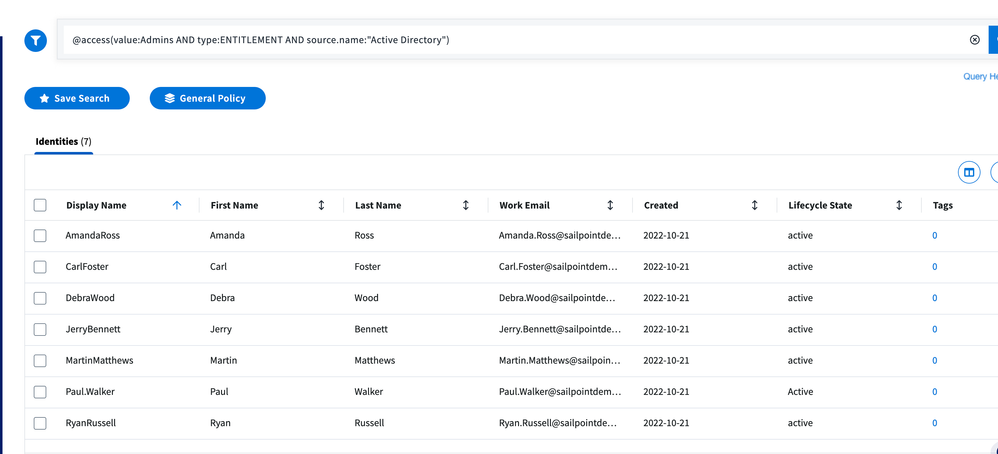Open tags count for Paul.Walker
The image size is (998, 454).
click(935, 392)
